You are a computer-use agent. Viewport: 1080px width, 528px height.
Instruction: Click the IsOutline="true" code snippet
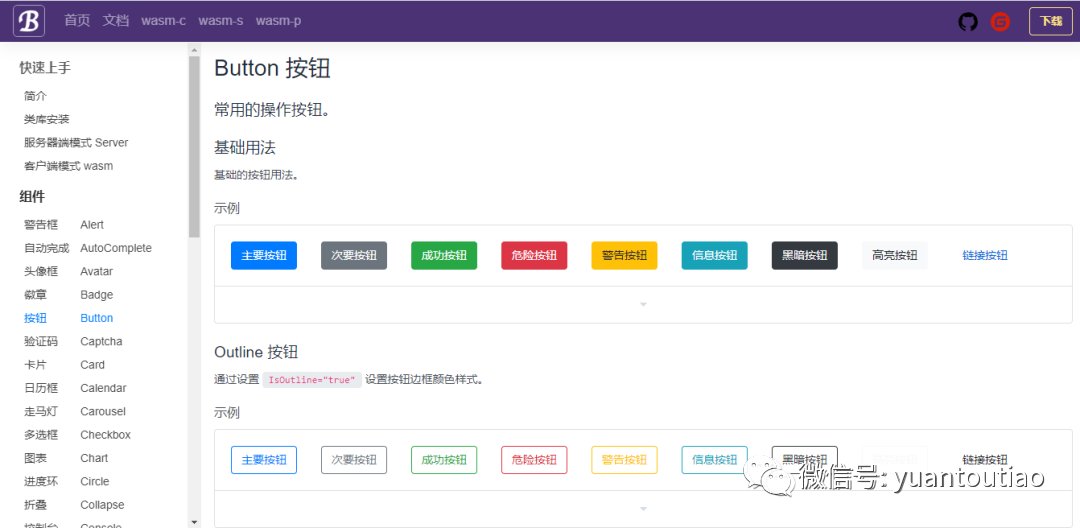pyautogui.click(x=312, y=380)
